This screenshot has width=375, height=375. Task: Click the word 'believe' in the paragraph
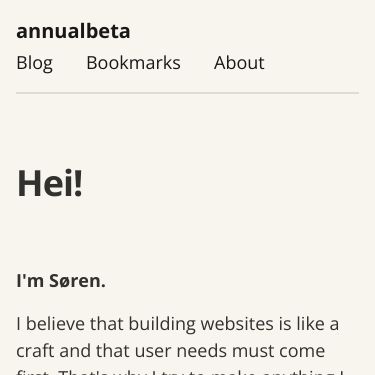tap(55, 324)
